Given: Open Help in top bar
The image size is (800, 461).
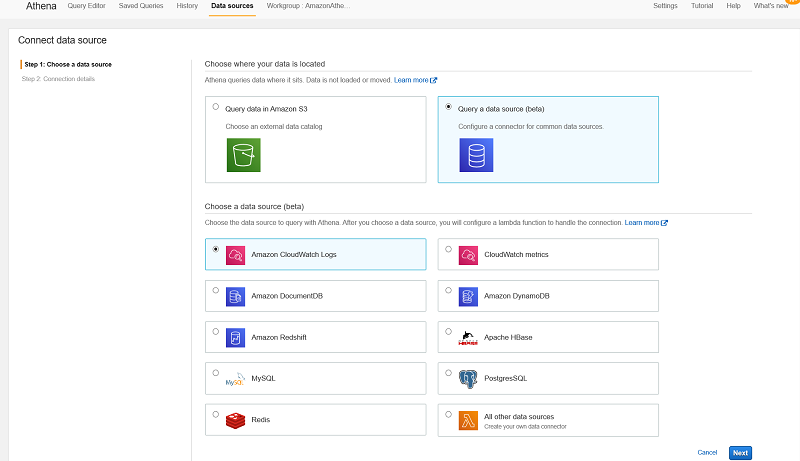Looking at the screenshot, I should tap(733, 6).
